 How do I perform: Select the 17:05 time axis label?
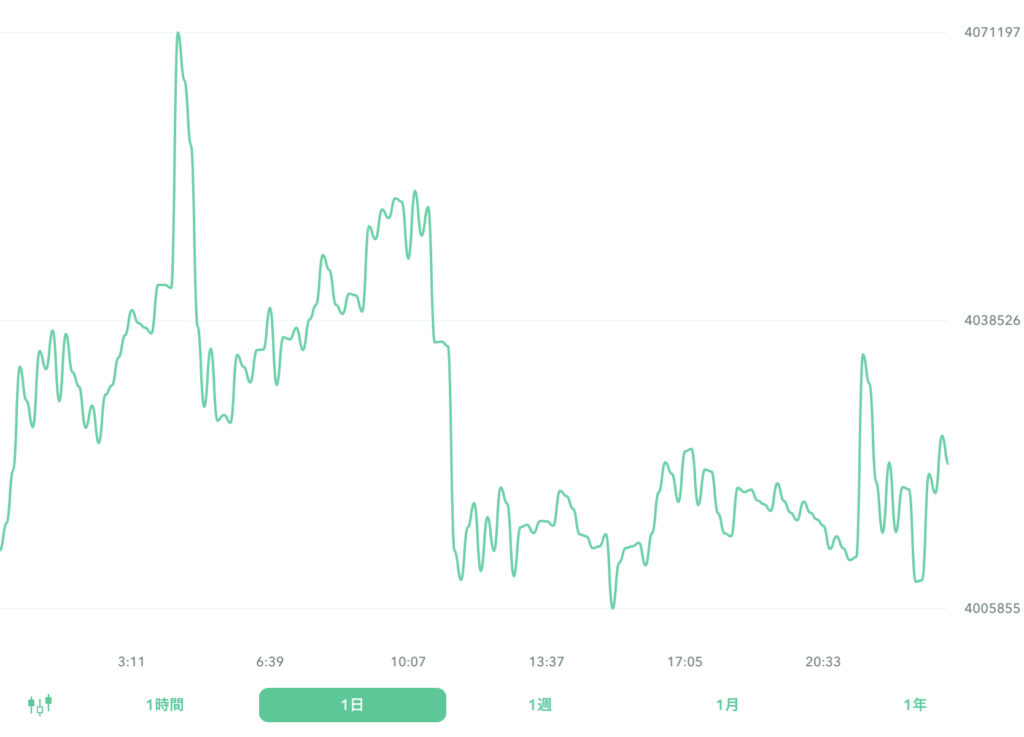tap(685, 662)
